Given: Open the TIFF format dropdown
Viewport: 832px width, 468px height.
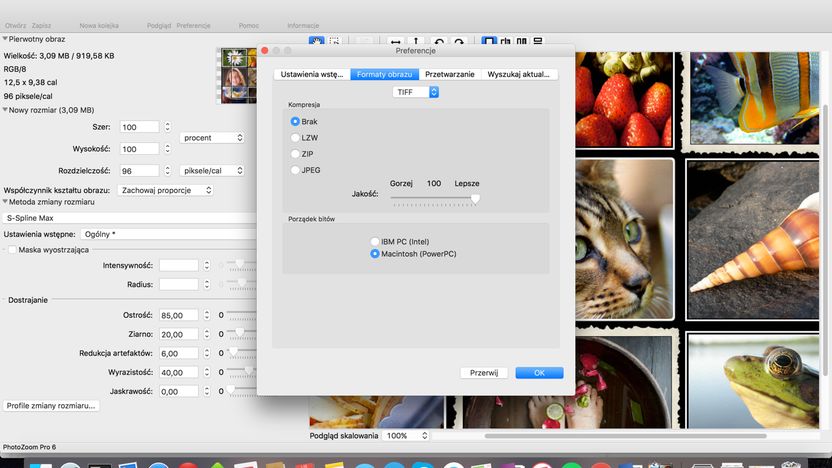Looking at the screenshot, I should point(415,92).
